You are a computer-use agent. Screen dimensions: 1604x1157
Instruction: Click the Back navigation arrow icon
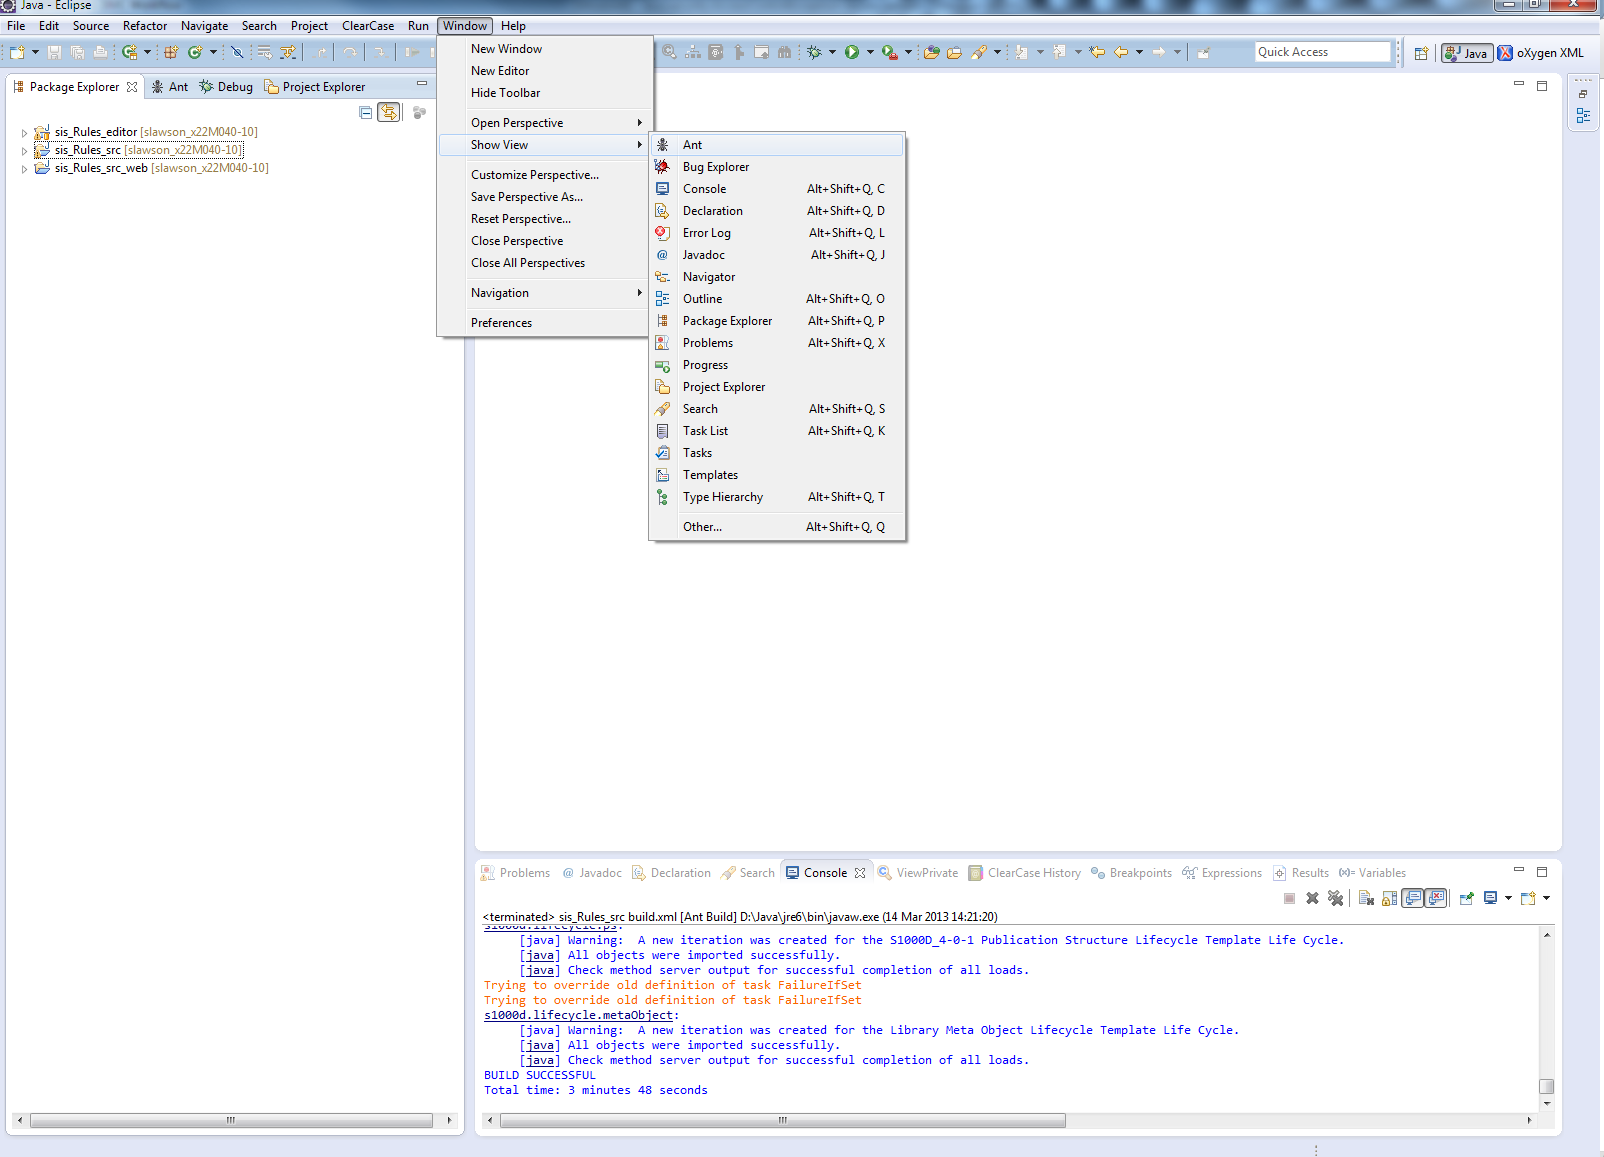pos(1120,52)
